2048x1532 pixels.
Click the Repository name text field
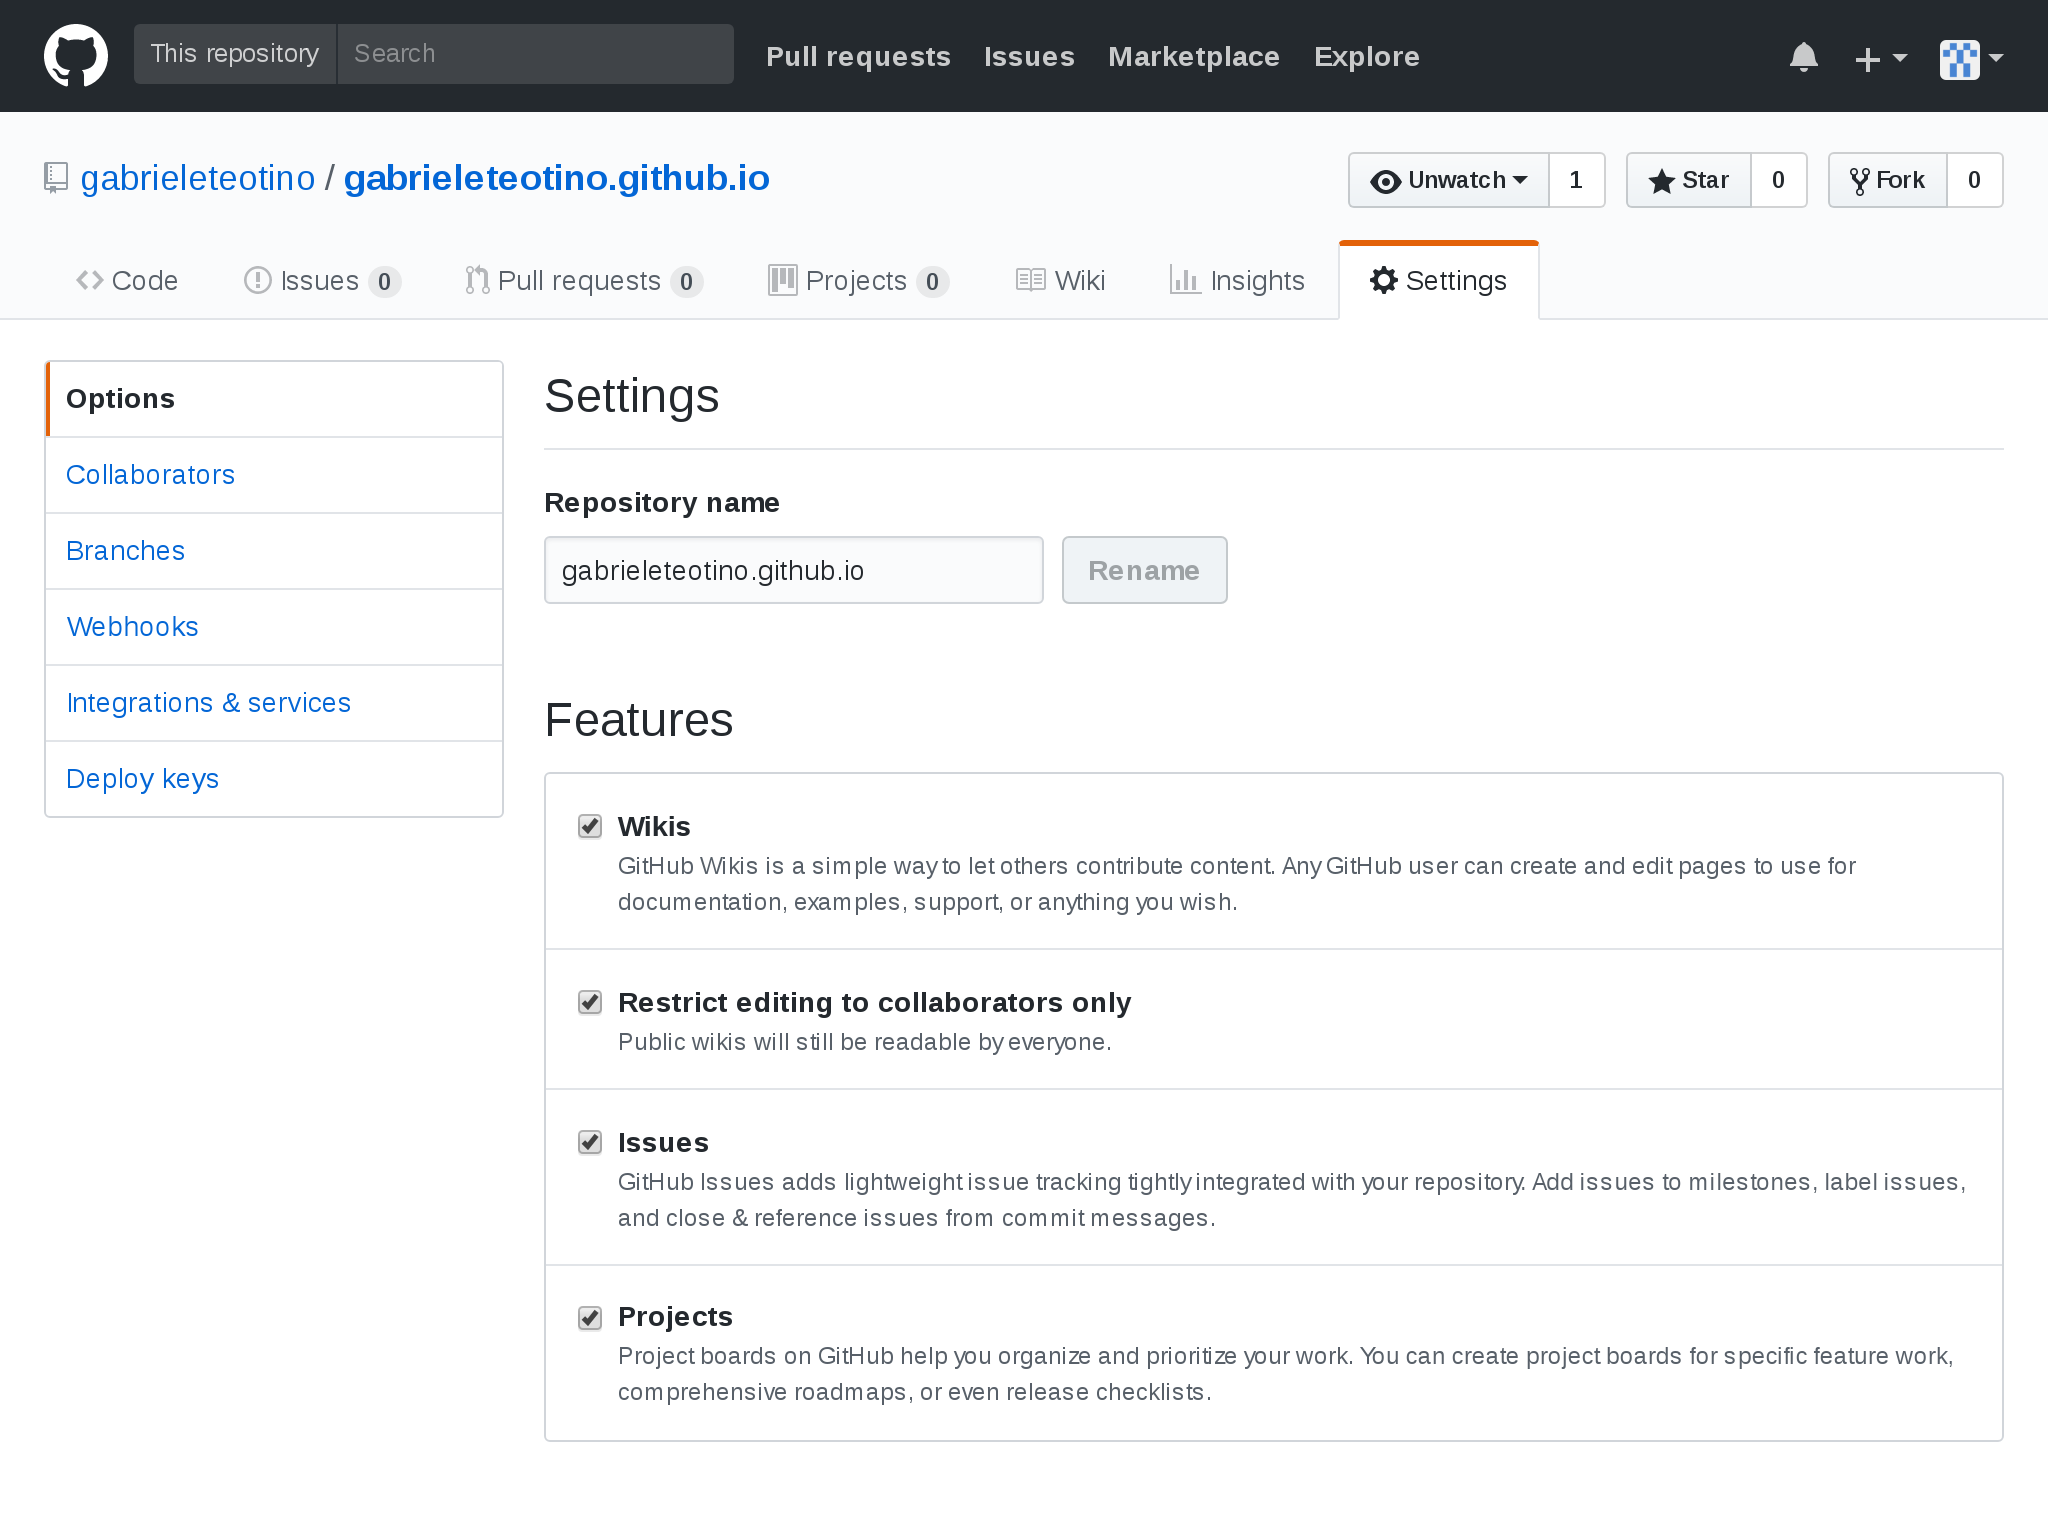coord(794,570)
